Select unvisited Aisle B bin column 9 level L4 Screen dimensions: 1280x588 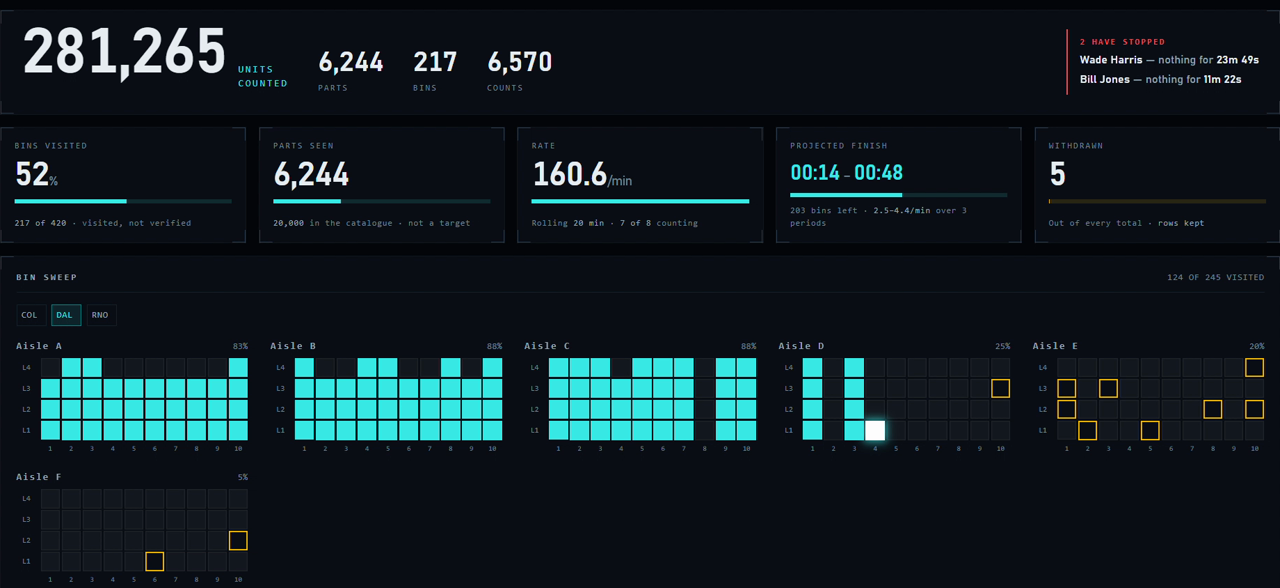471,367
